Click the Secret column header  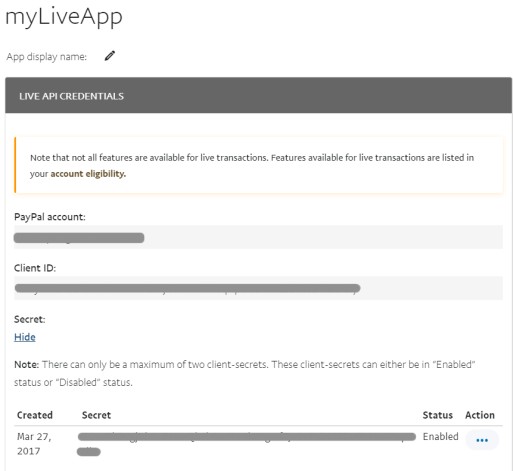point(96,415)
